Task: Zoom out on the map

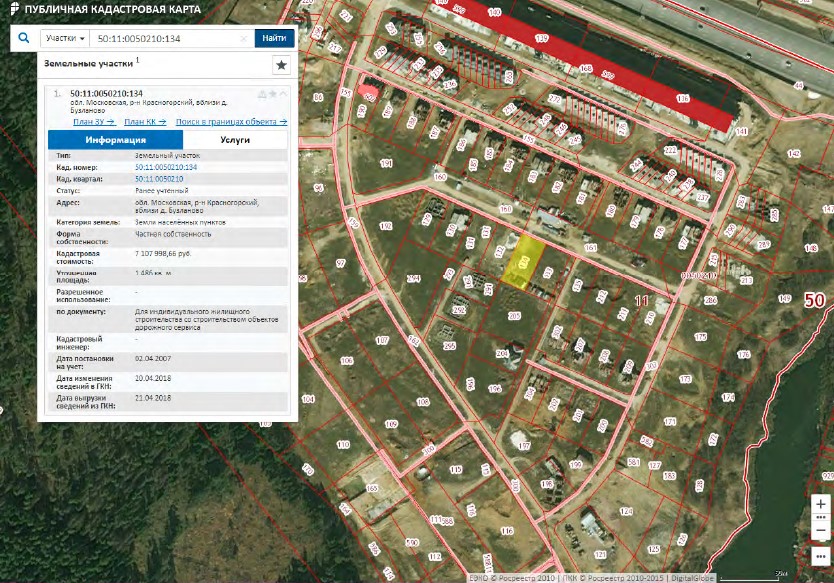Action: pyautogui.click(x=821, y=530)
